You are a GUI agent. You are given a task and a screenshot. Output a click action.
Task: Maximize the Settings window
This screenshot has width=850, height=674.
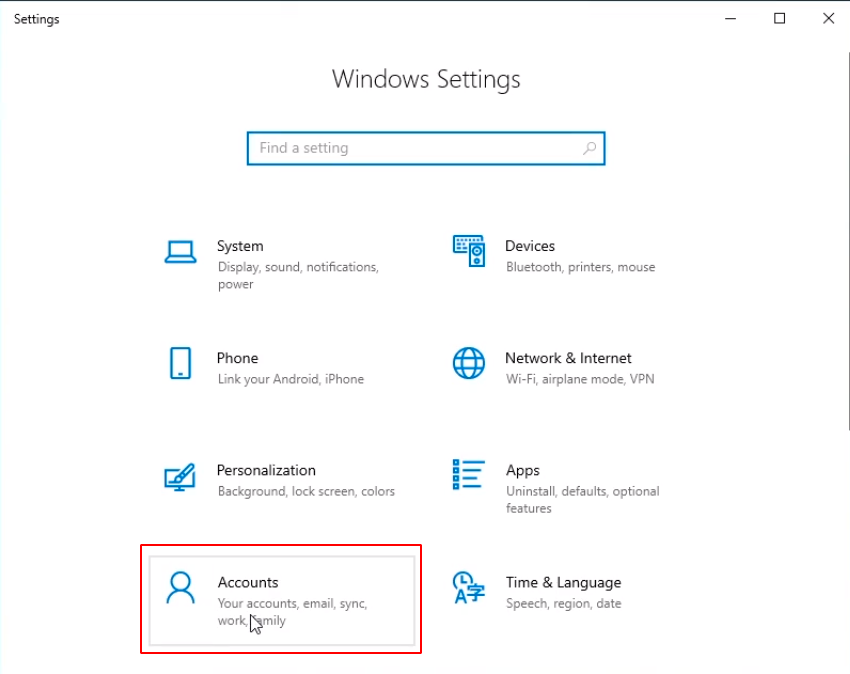780,18
